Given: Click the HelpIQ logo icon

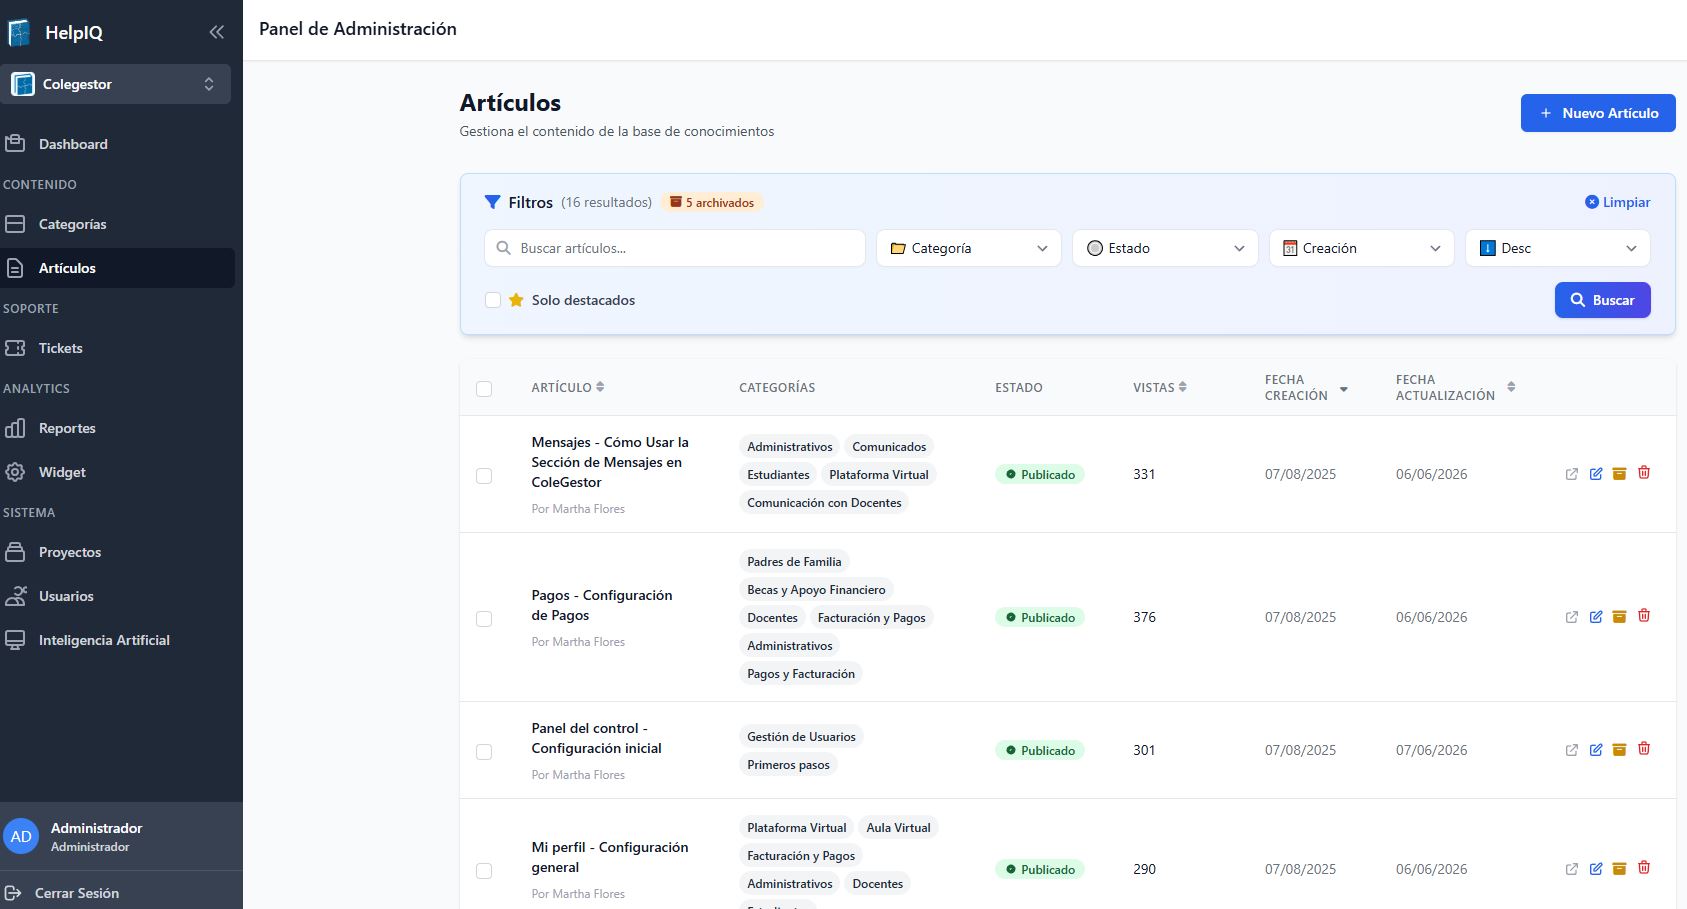Looking at the screenshot, I should pos(19,32).
